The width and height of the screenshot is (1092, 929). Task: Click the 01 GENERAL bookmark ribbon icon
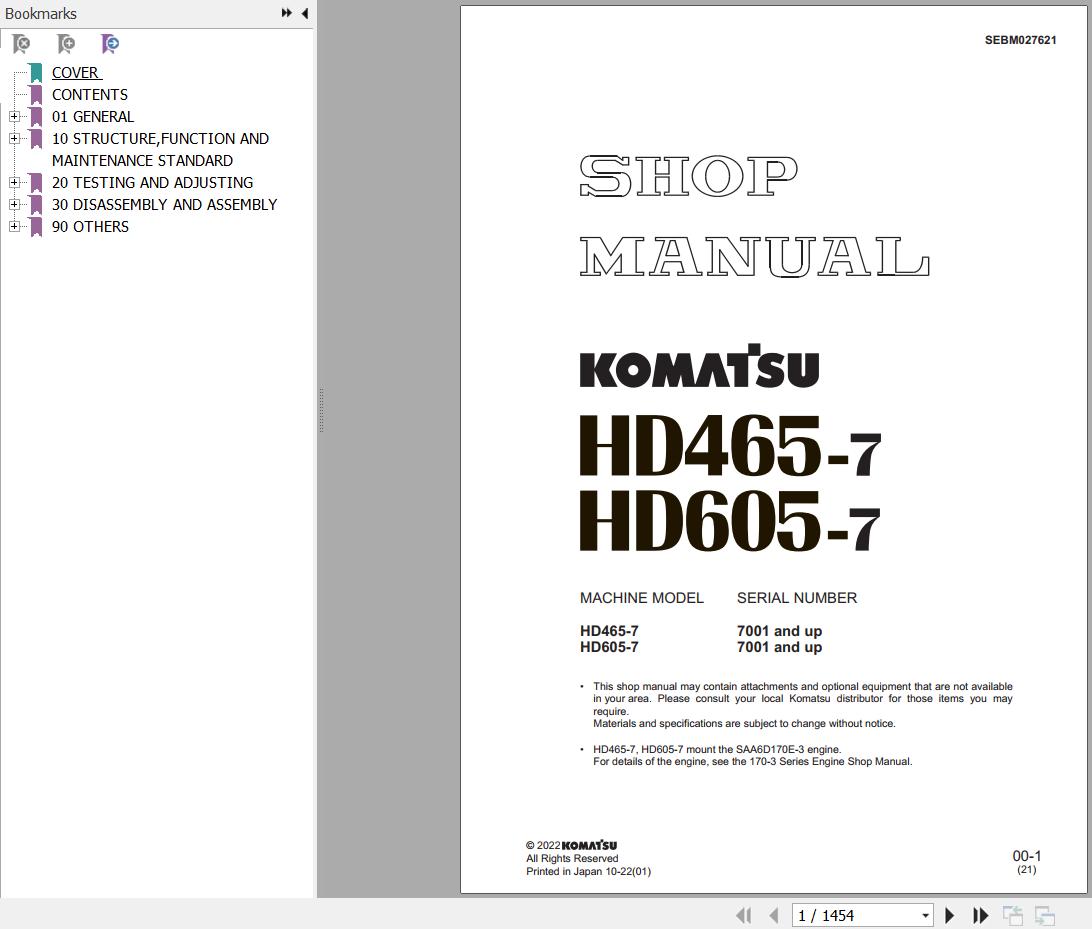pyautogui.click(x=36, y=117)
